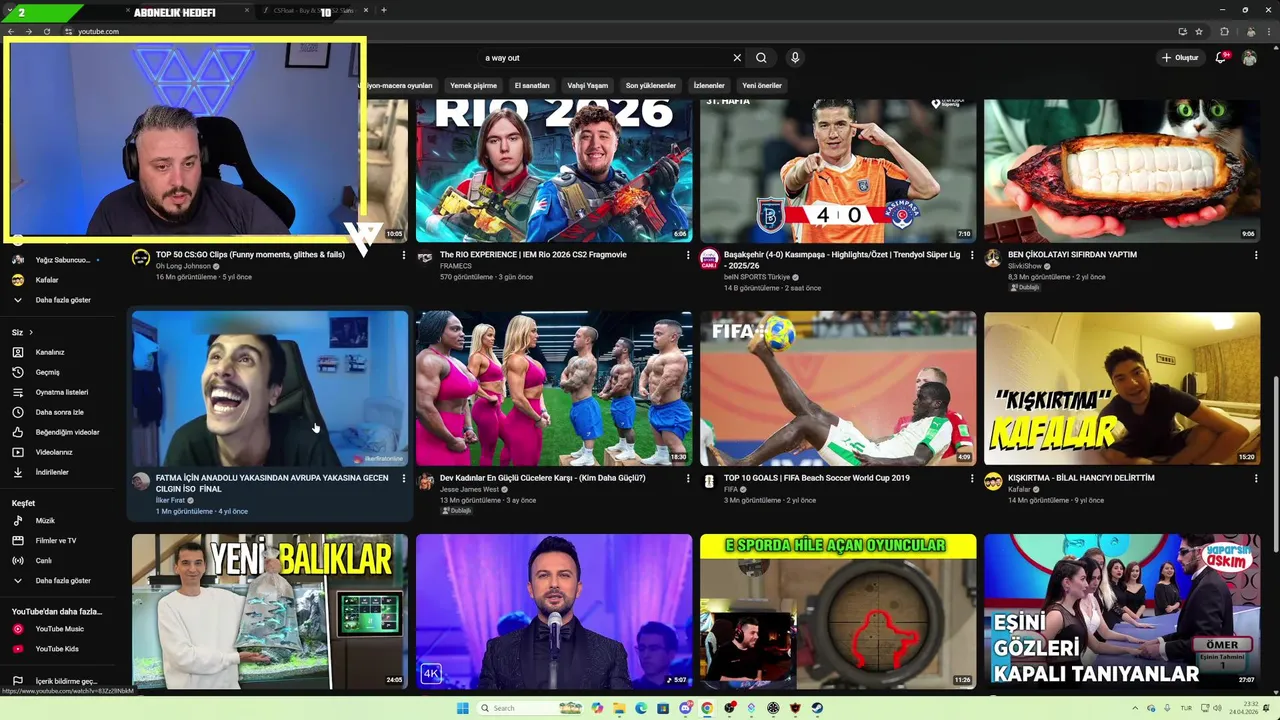The width and height of the screenshot is (1280, 720).
Task: Open YouTube Kids link in sidebar
Action: (57, 649)
